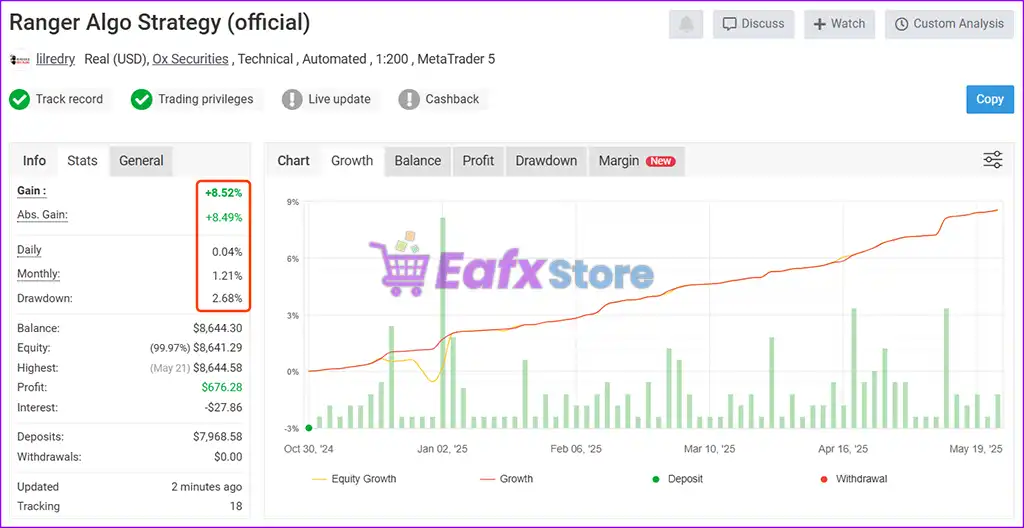The height and width of the screenshot is (528, 1024).
Task: Click the 1.21% monthly value
Action: [227, 275]
